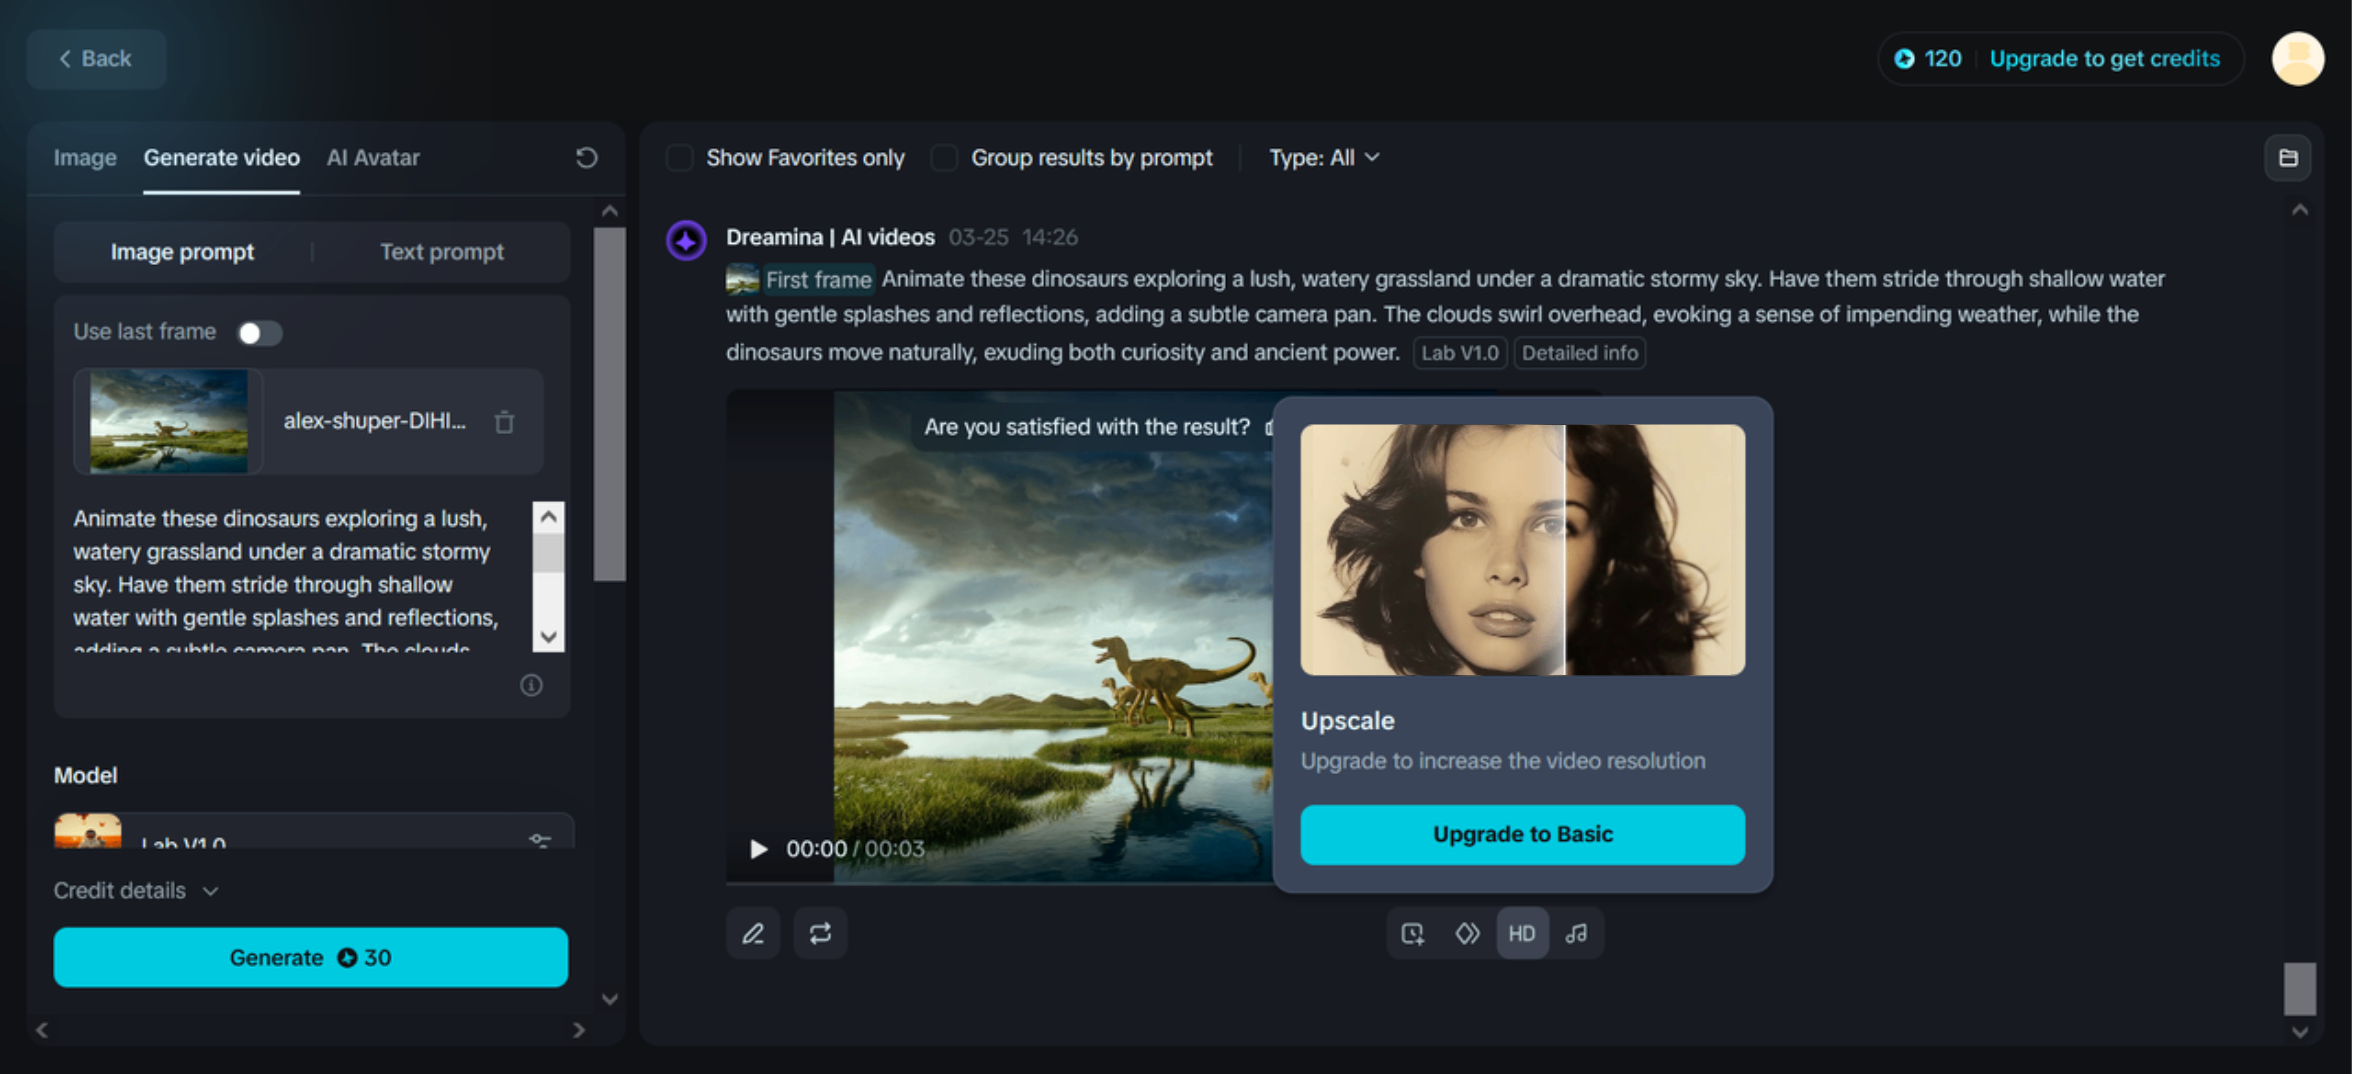
Task: Toggle the Use last frame switch
Action: point(260,333)
